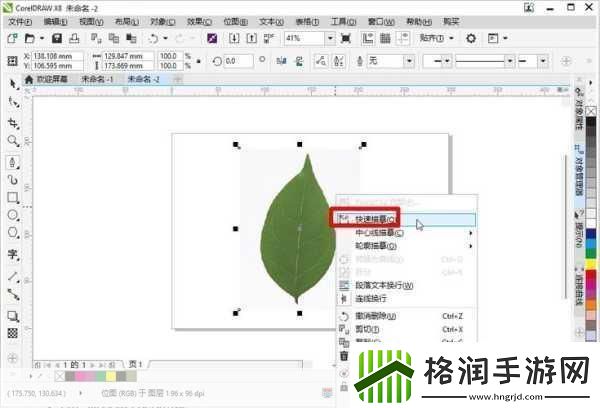Select the Text tool (字)
The width and height of the screenshot is (600, 408).
(13, 255)
